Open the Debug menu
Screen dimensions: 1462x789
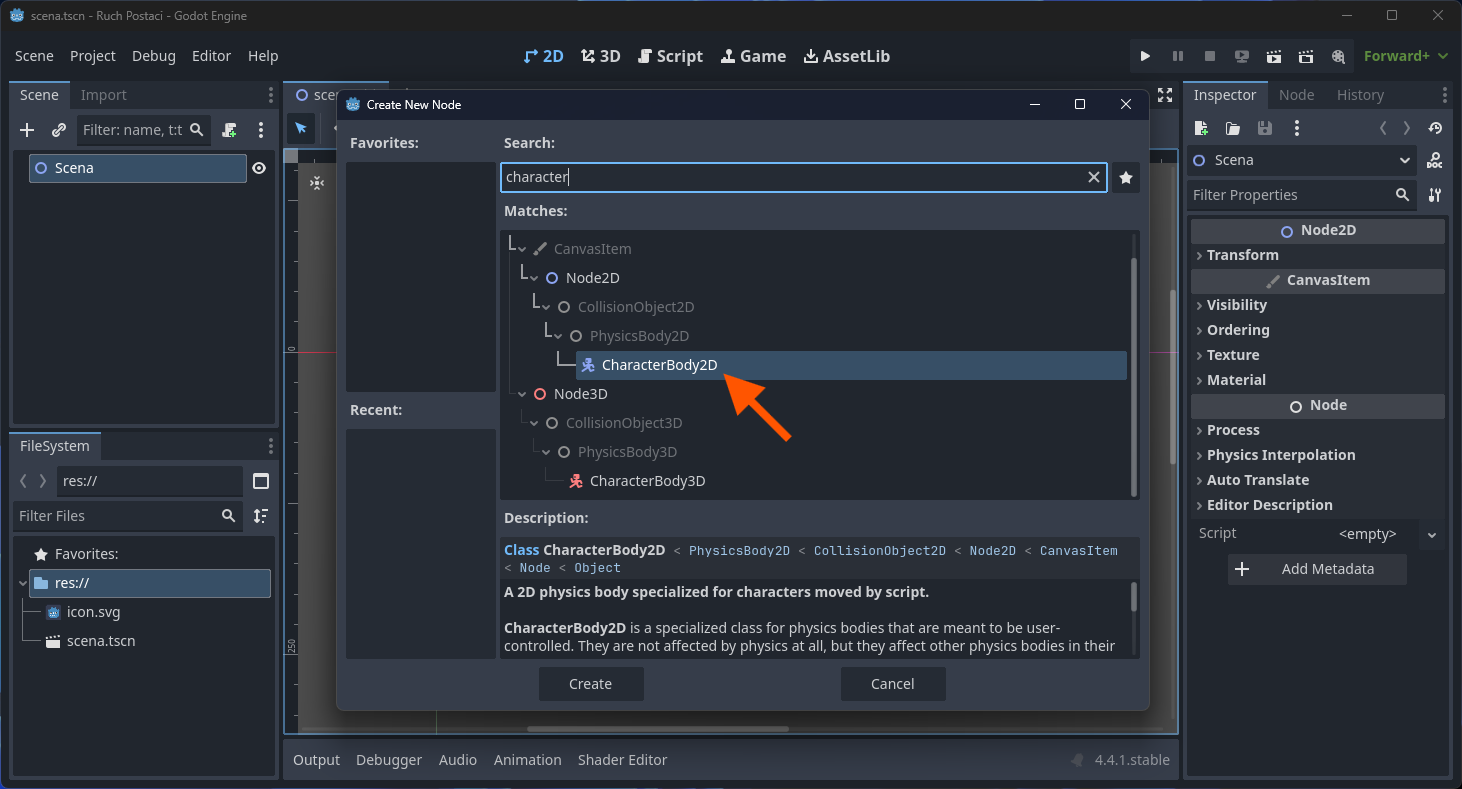[x=154, y=56]
